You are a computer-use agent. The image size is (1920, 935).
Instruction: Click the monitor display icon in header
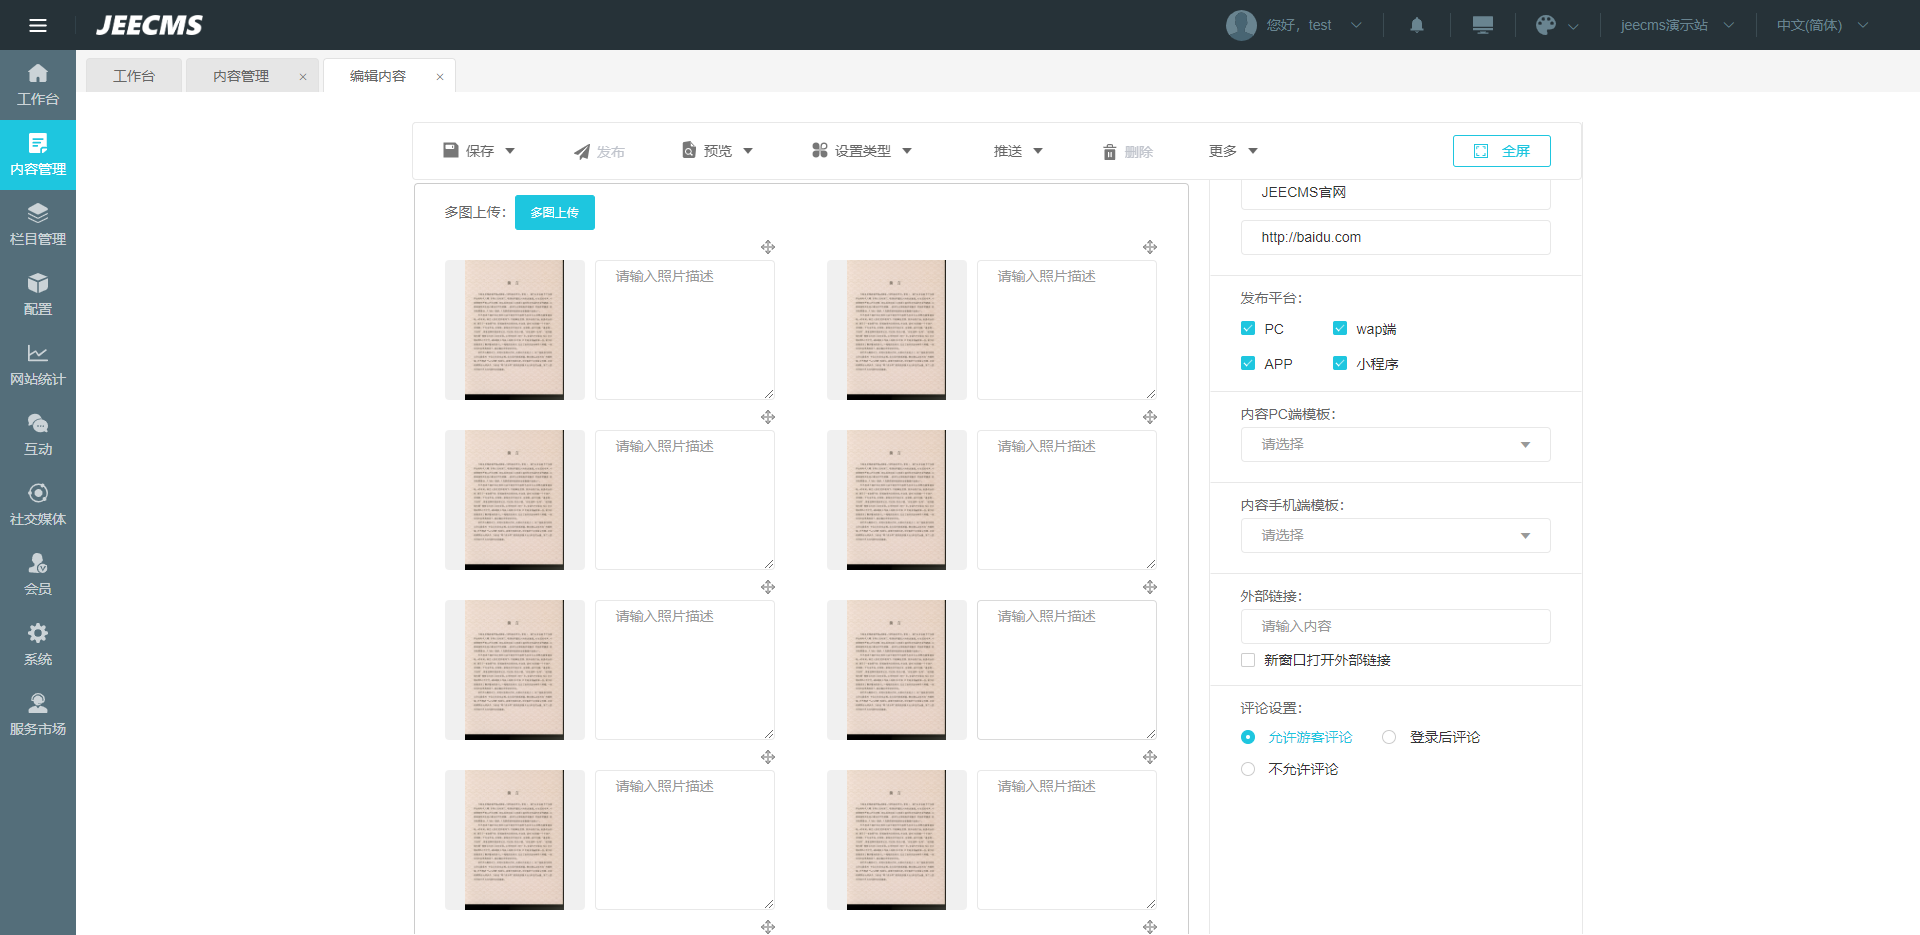1482,25
